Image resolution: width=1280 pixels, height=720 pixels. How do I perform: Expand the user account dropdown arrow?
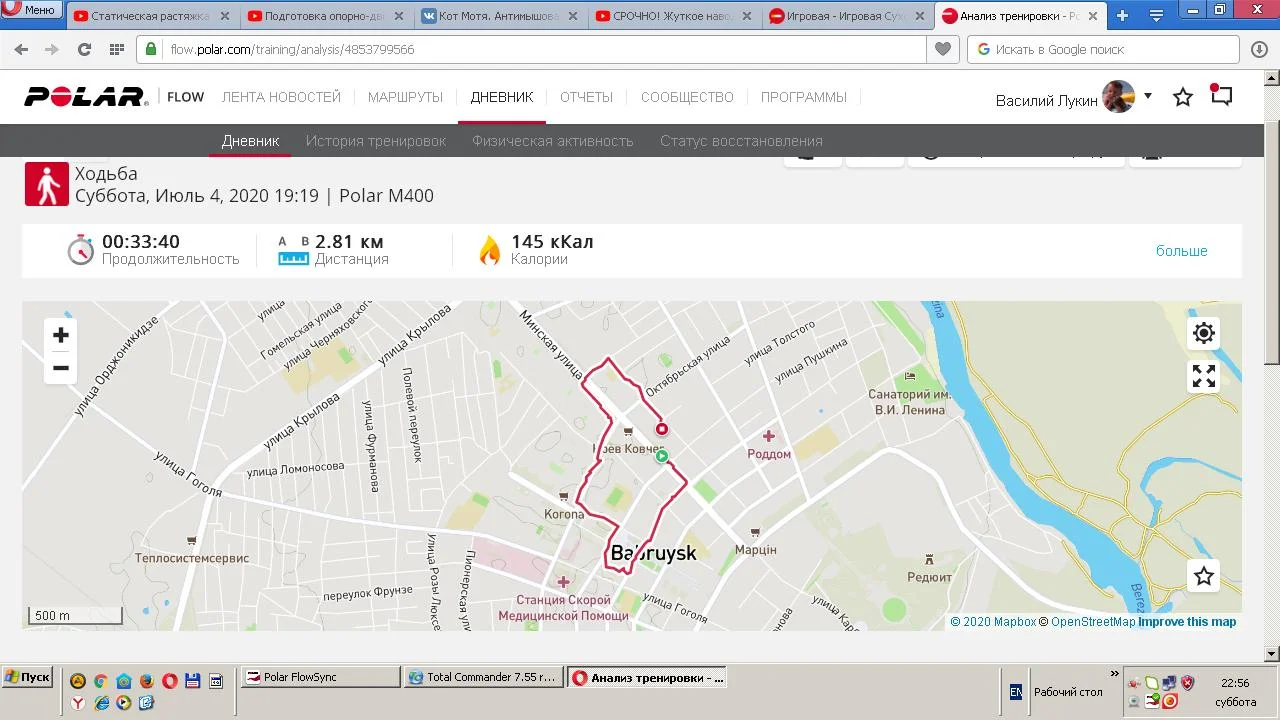pyautogui.click(x=1148, y=96)
